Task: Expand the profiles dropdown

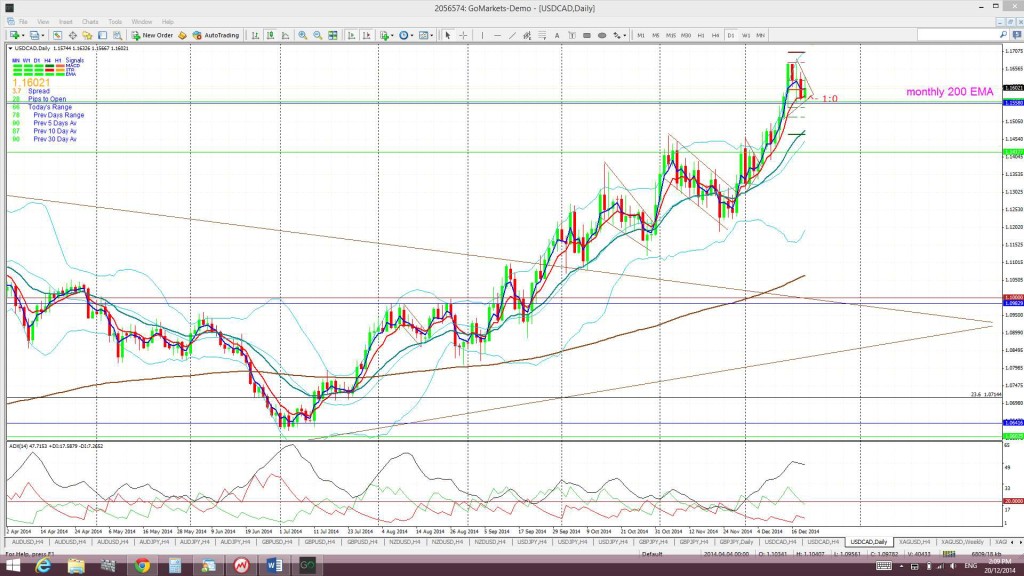Action: (43, 35)
